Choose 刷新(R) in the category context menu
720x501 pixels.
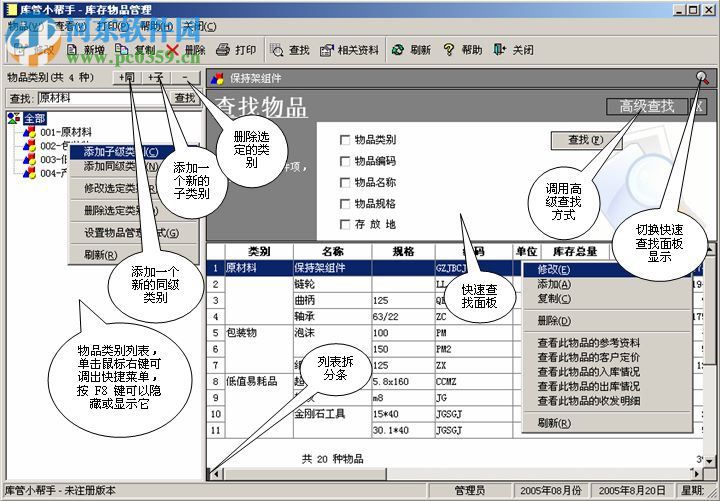(x=133, y=255)
